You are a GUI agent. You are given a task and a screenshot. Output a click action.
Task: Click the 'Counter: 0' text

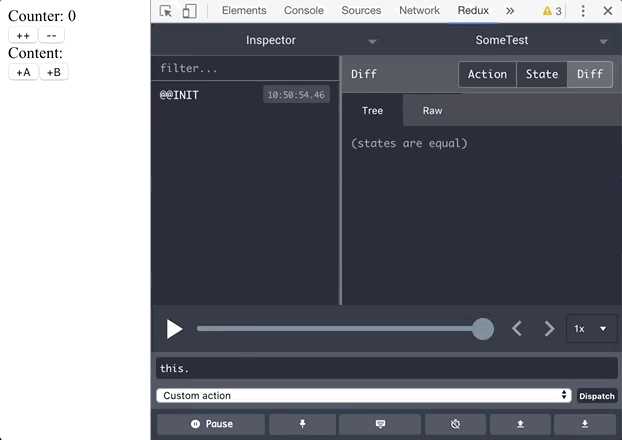(x=42, y=16)
